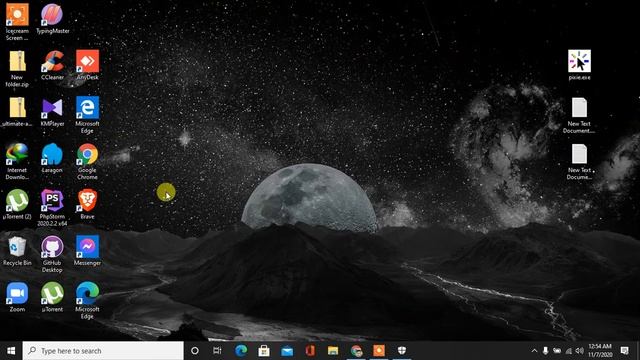The width and height of the screenshot is (640, 360).
Task: Select the Recycle Bin icon
Action: pos(17,251)
